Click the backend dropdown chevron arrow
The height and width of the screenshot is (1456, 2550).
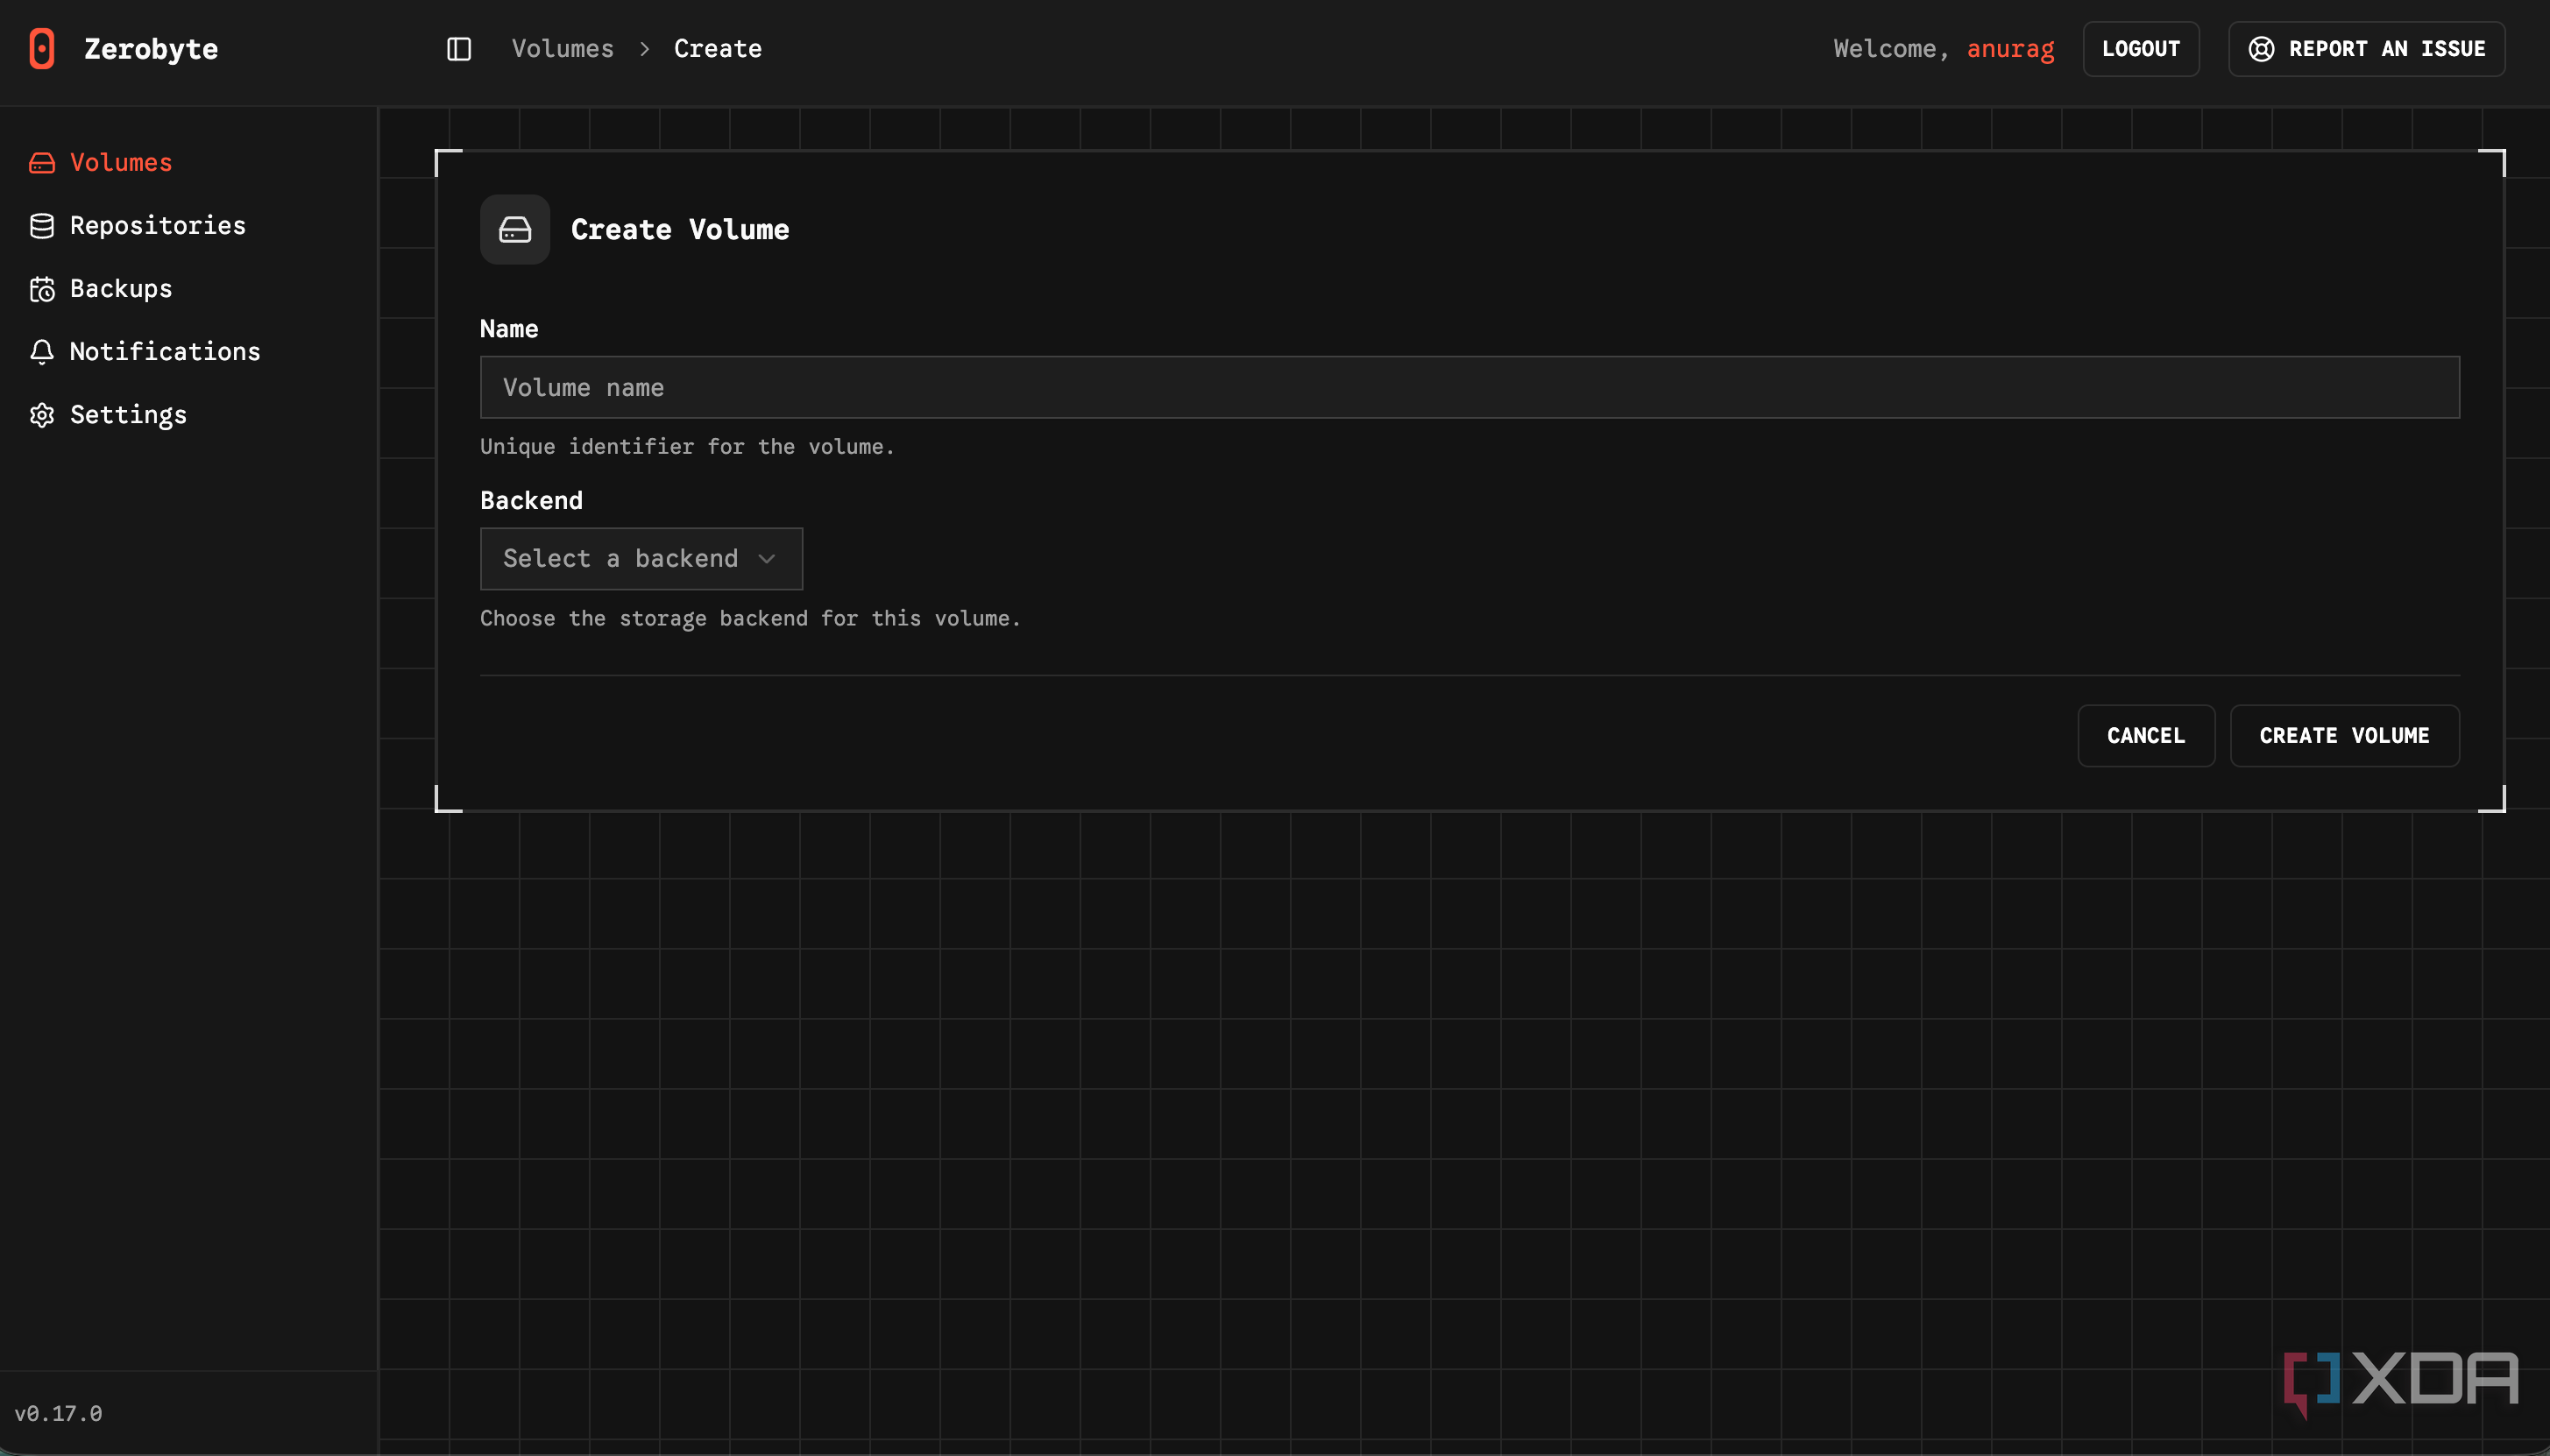[x=767, y=559]
